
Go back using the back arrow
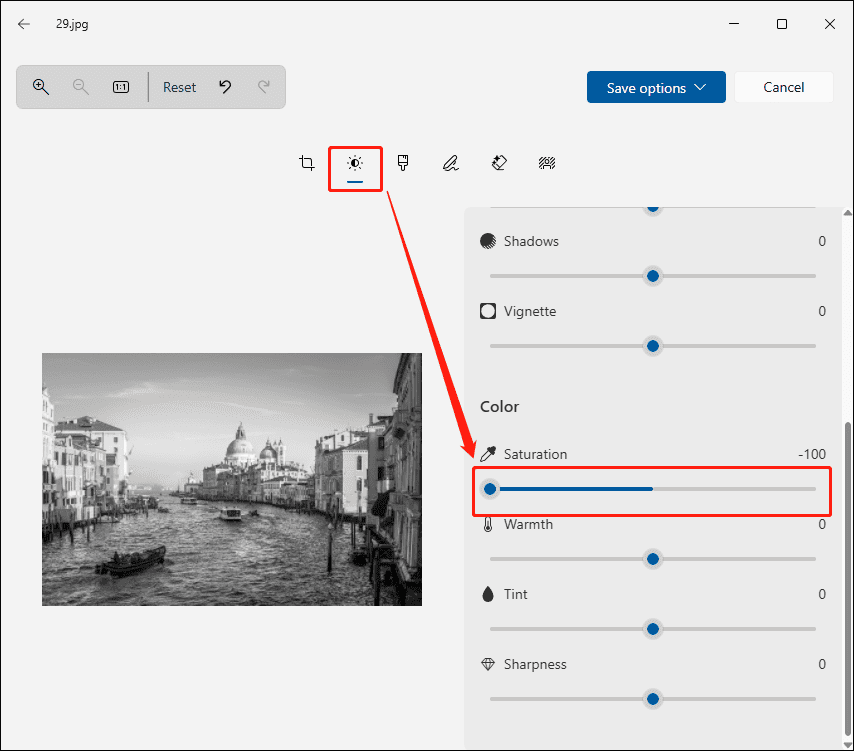click(x=23, y=23)
